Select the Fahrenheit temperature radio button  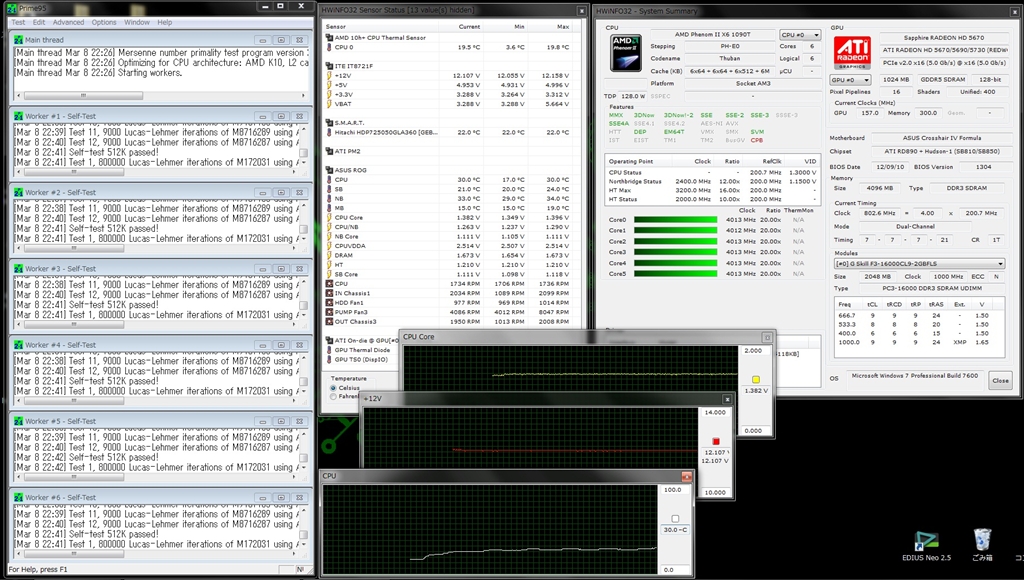pyautogui.click(x=334, y=396)
